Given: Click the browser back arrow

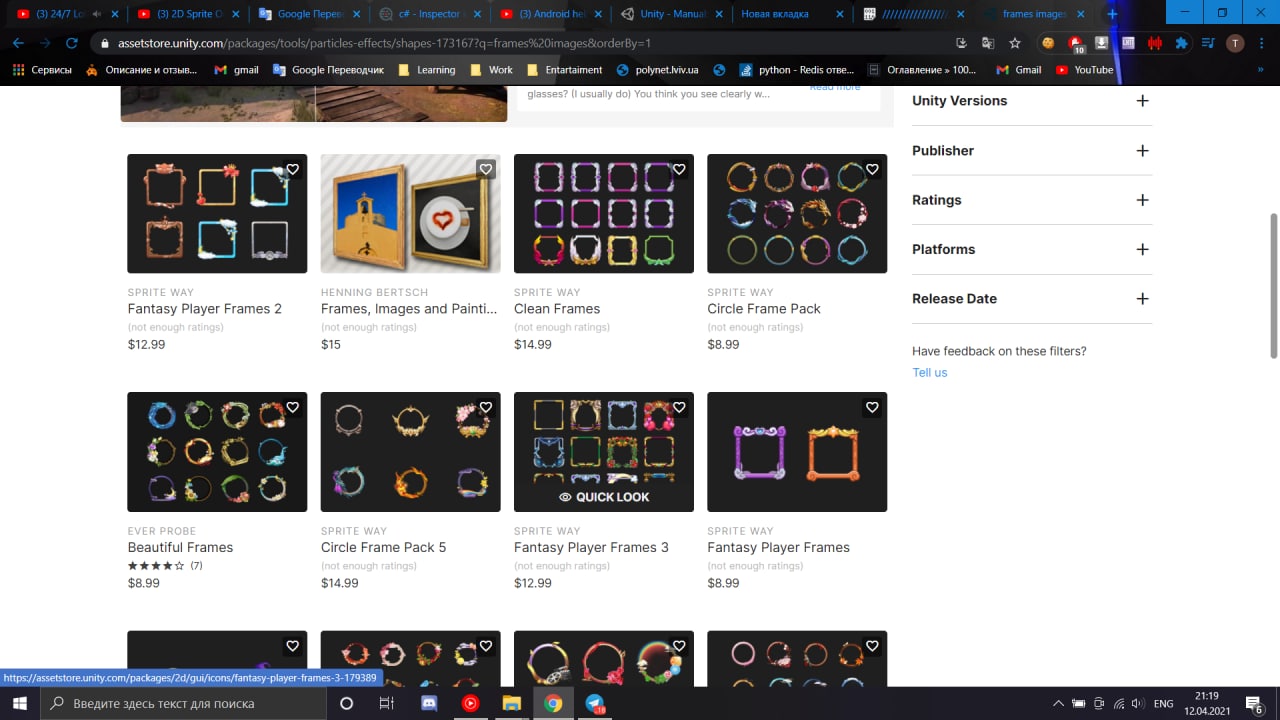Looking at the screenshot, I should pyautogui.click(x=18, y=43).
